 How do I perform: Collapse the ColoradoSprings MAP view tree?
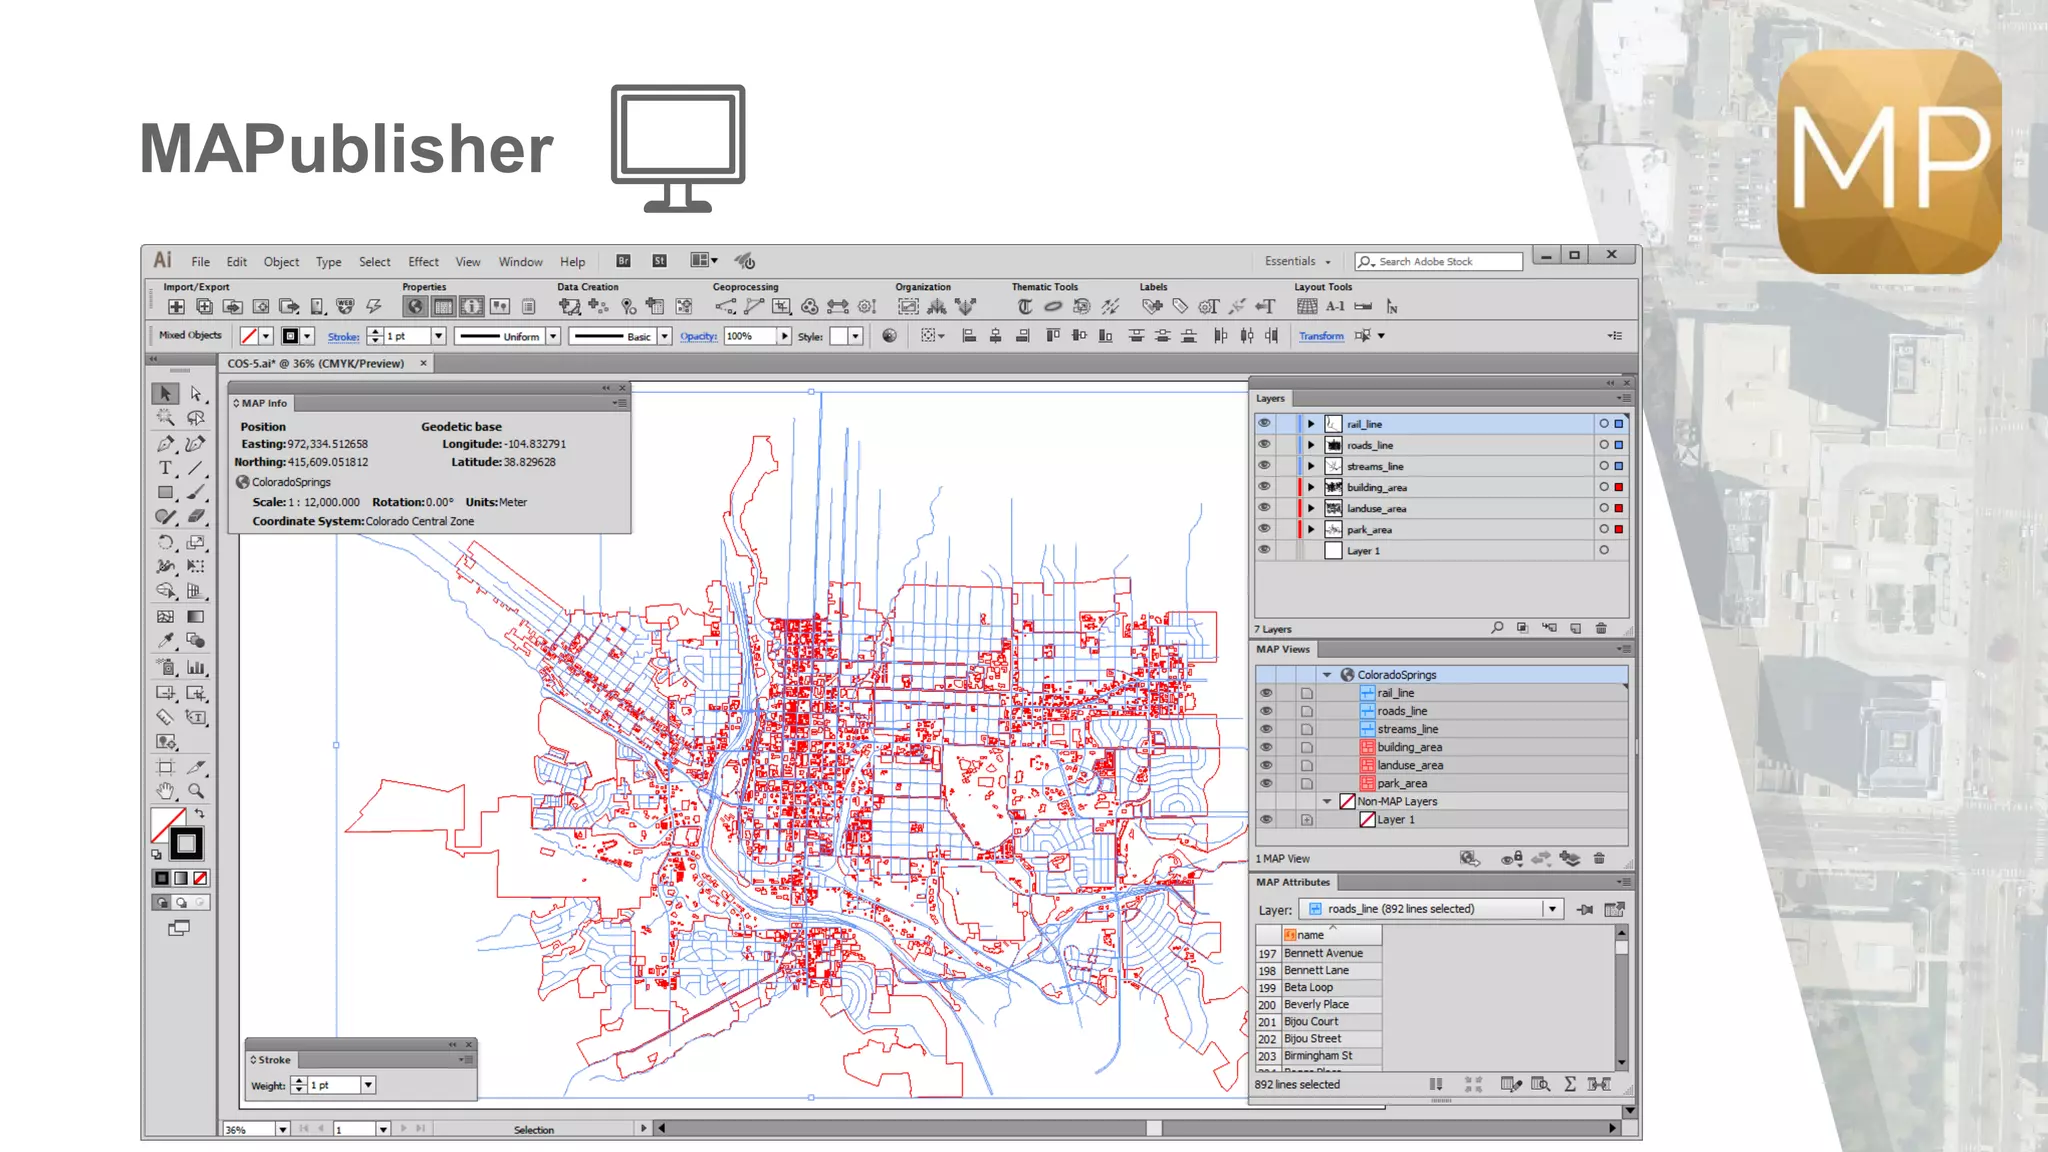pyautogui.click(x=1327, y=675)
